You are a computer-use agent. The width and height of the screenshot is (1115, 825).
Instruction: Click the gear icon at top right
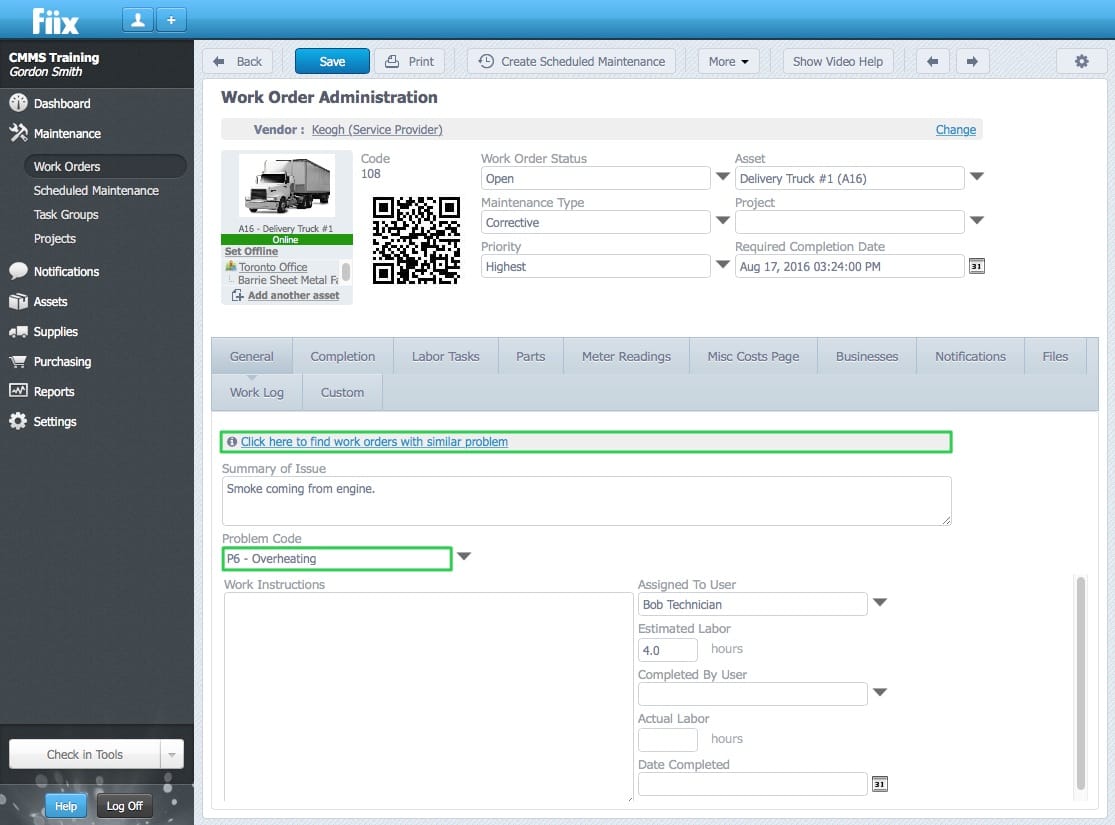coord(1081,61)
